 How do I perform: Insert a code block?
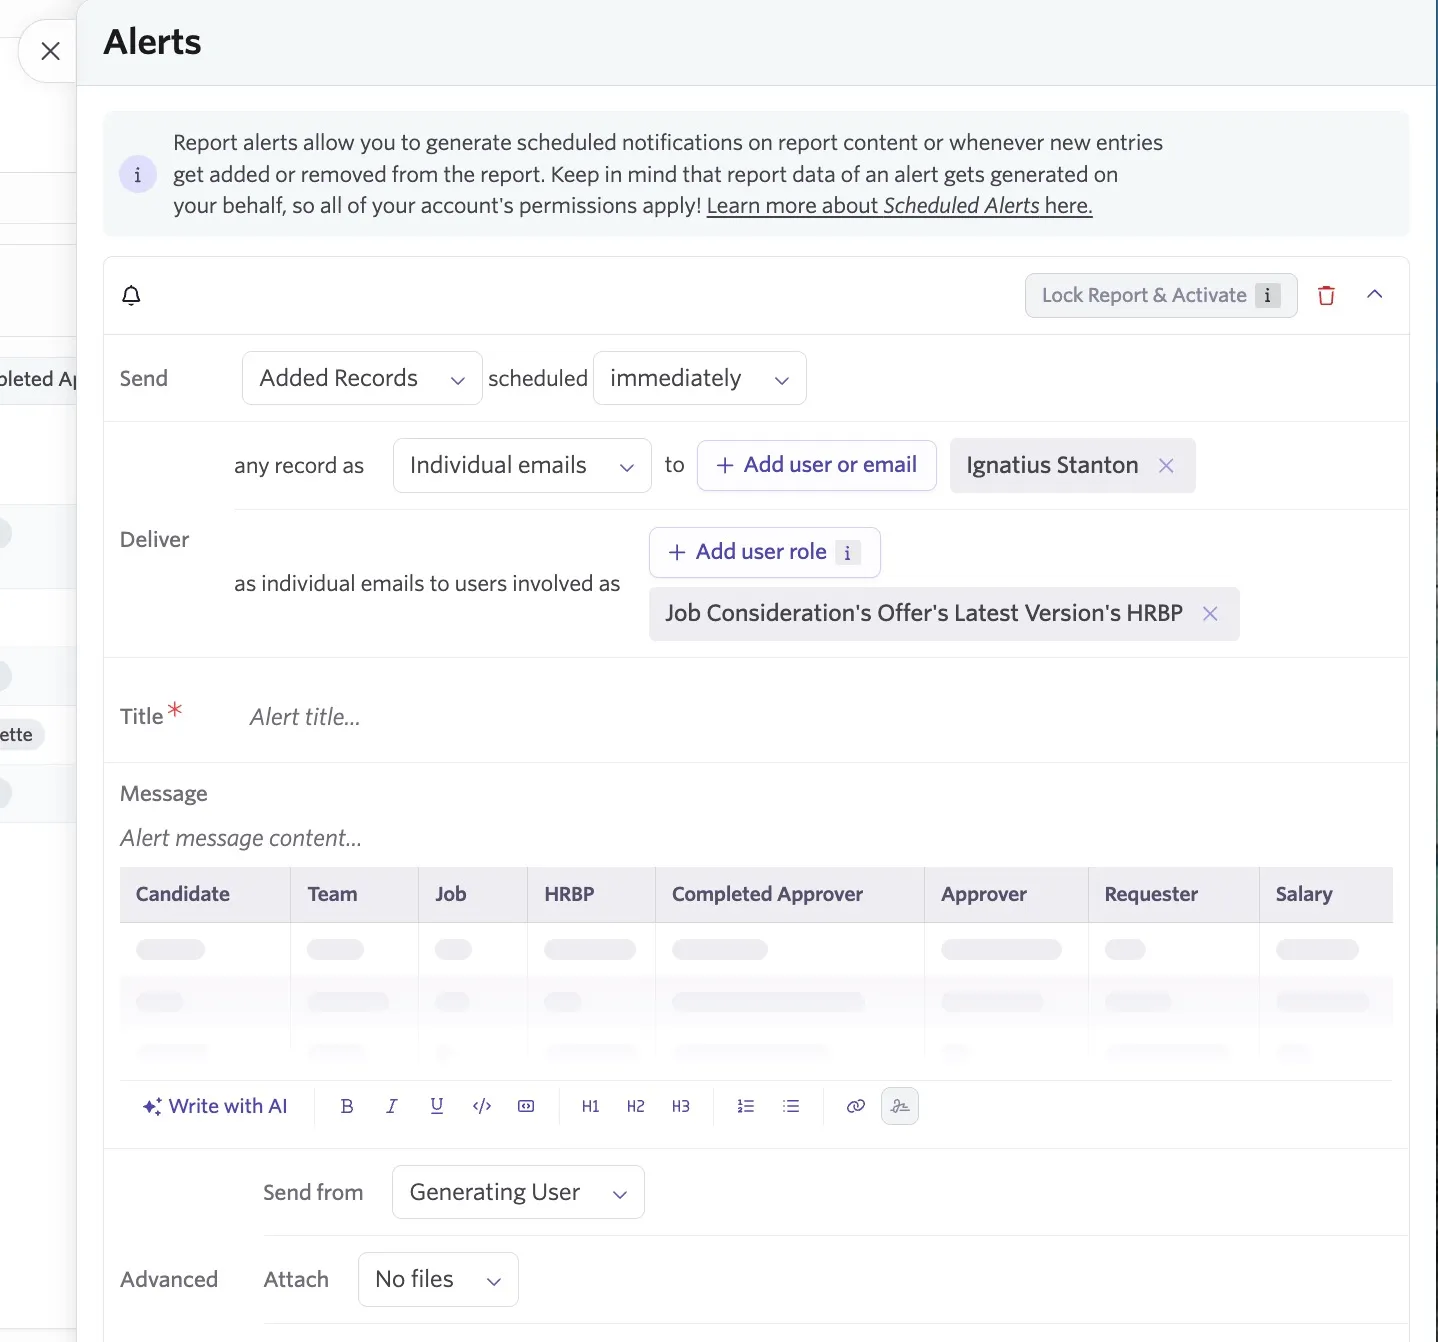[x=526, y=1106]
